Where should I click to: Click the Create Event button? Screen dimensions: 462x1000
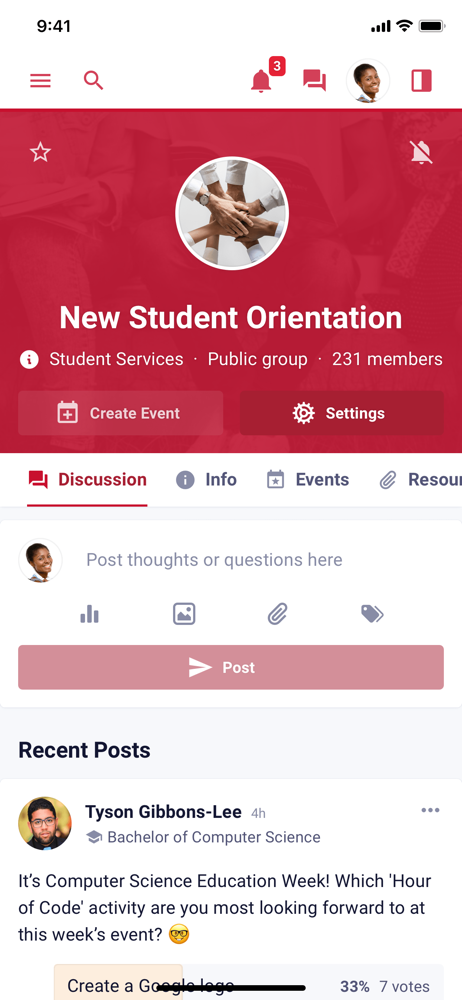point(121,413)
